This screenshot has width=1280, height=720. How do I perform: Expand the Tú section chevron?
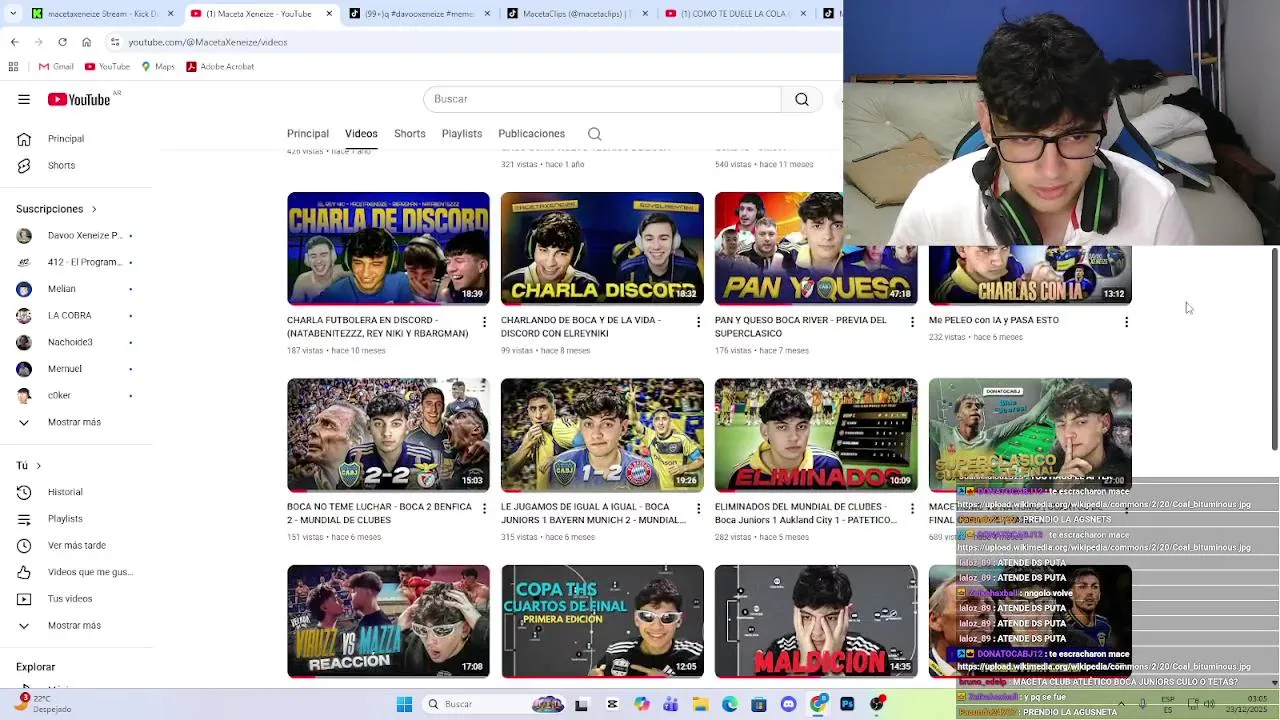click(x=38, y=466)
